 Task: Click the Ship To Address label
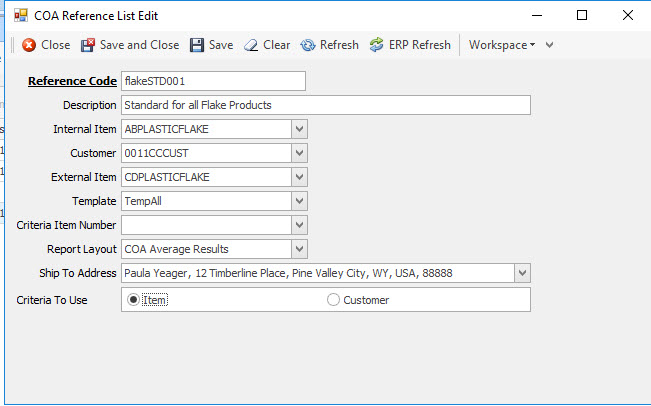tap(78, 273)
